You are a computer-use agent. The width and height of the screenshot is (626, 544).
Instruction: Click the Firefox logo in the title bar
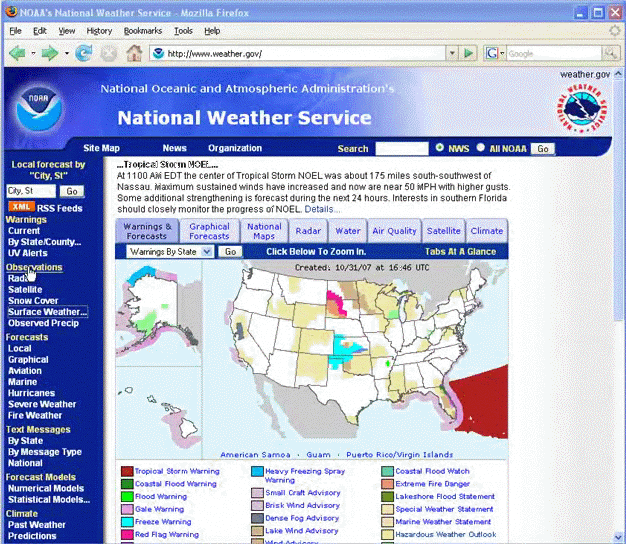tap(11, 12)
